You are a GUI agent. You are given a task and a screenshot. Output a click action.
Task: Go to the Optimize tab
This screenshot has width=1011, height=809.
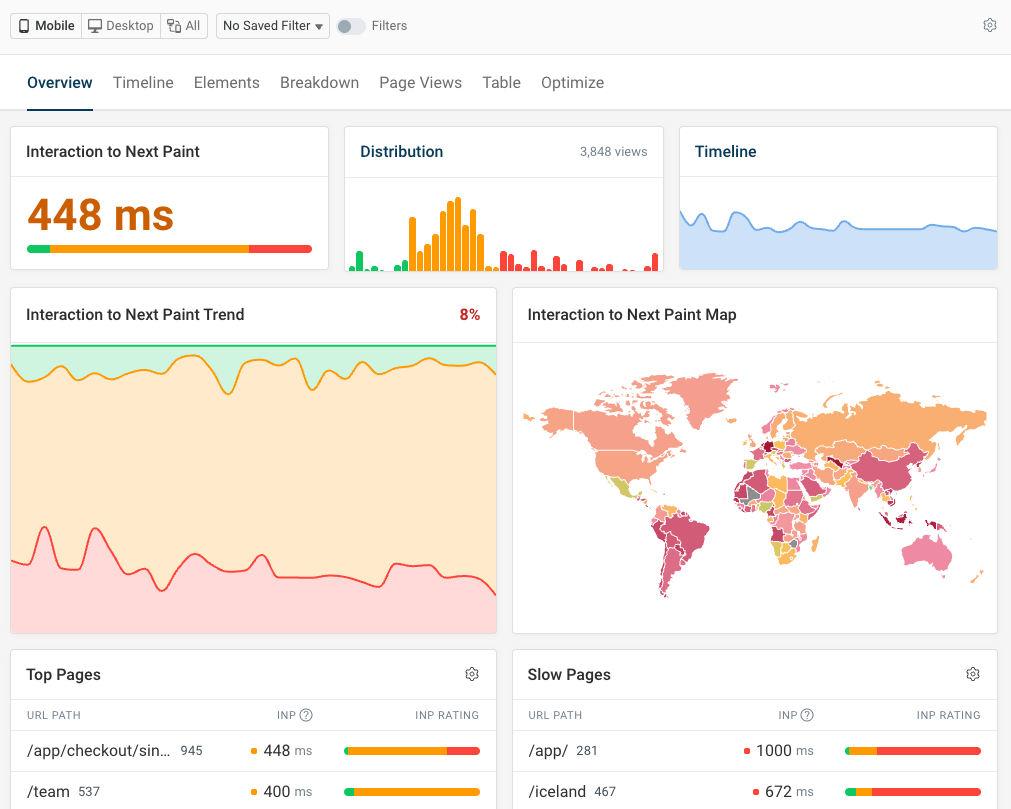[x=572, y=83]
